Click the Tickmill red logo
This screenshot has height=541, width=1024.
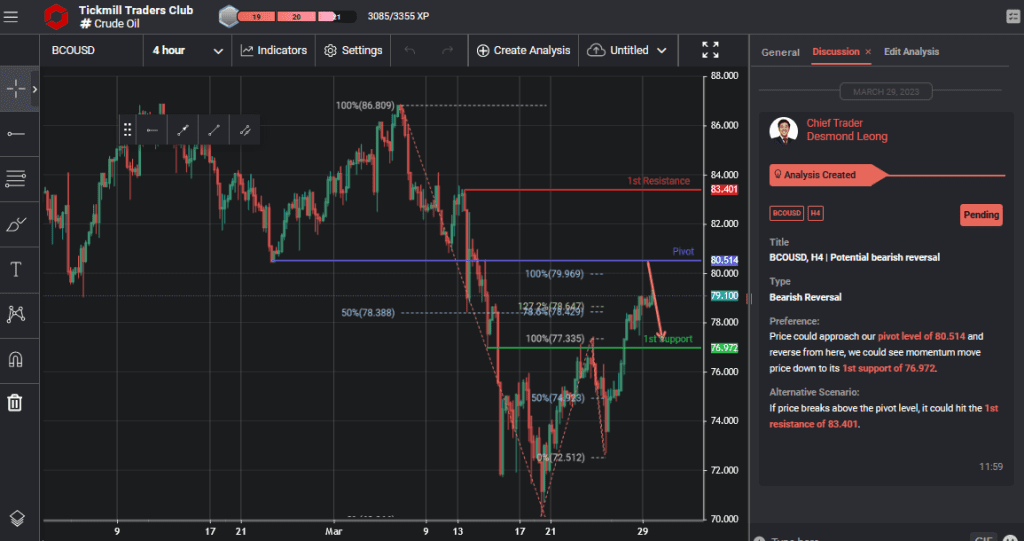[x=56, y=17]
